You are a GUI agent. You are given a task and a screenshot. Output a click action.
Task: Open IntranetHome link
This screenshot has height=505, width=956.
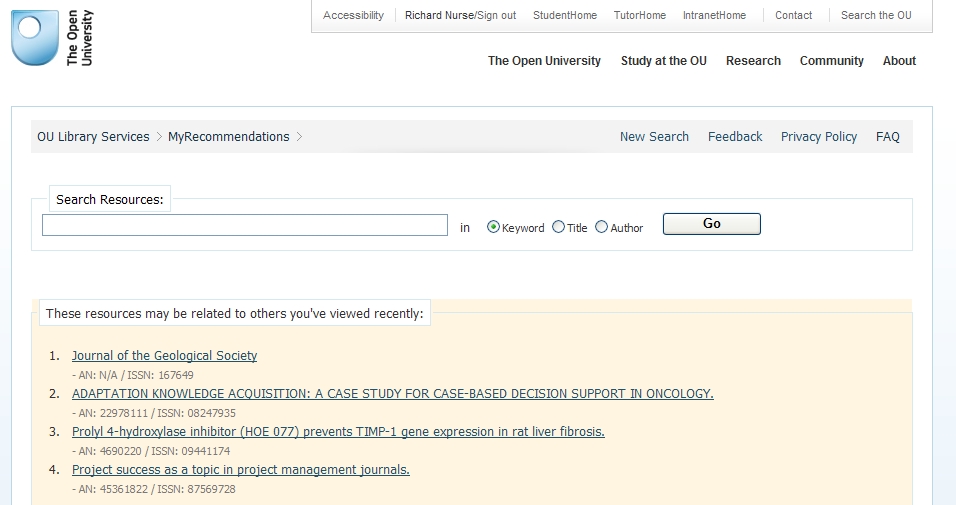click(714, 15)
